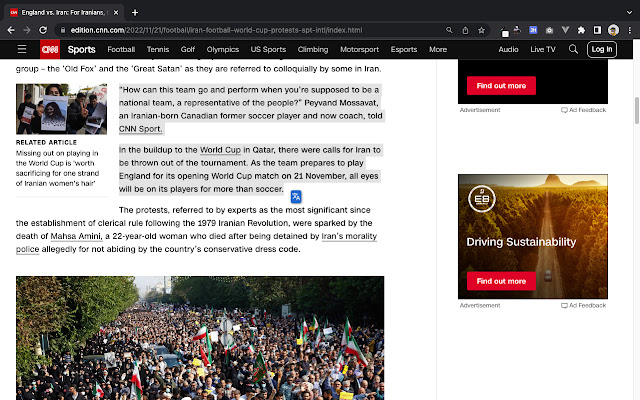View site information lock icon
This screenshot has height=400, width=640.
pyautogui.click(x=62, y=30)
